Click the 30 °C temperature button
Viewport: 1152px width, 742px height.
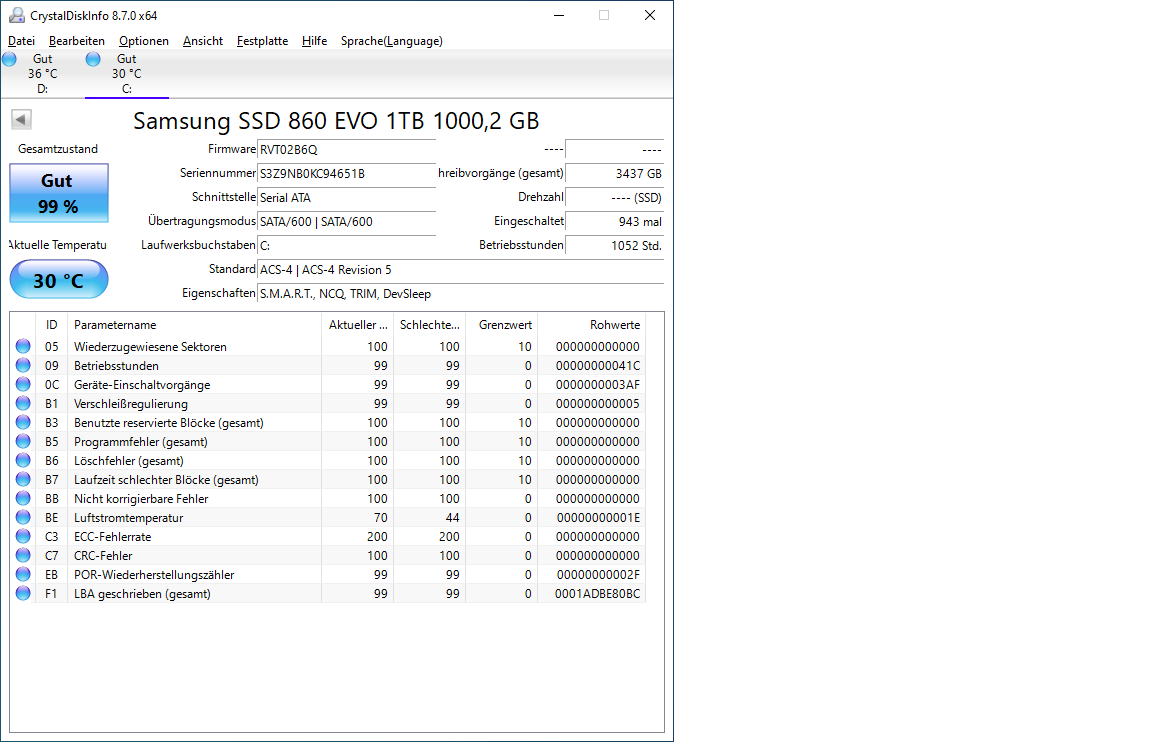click(59, 280)
